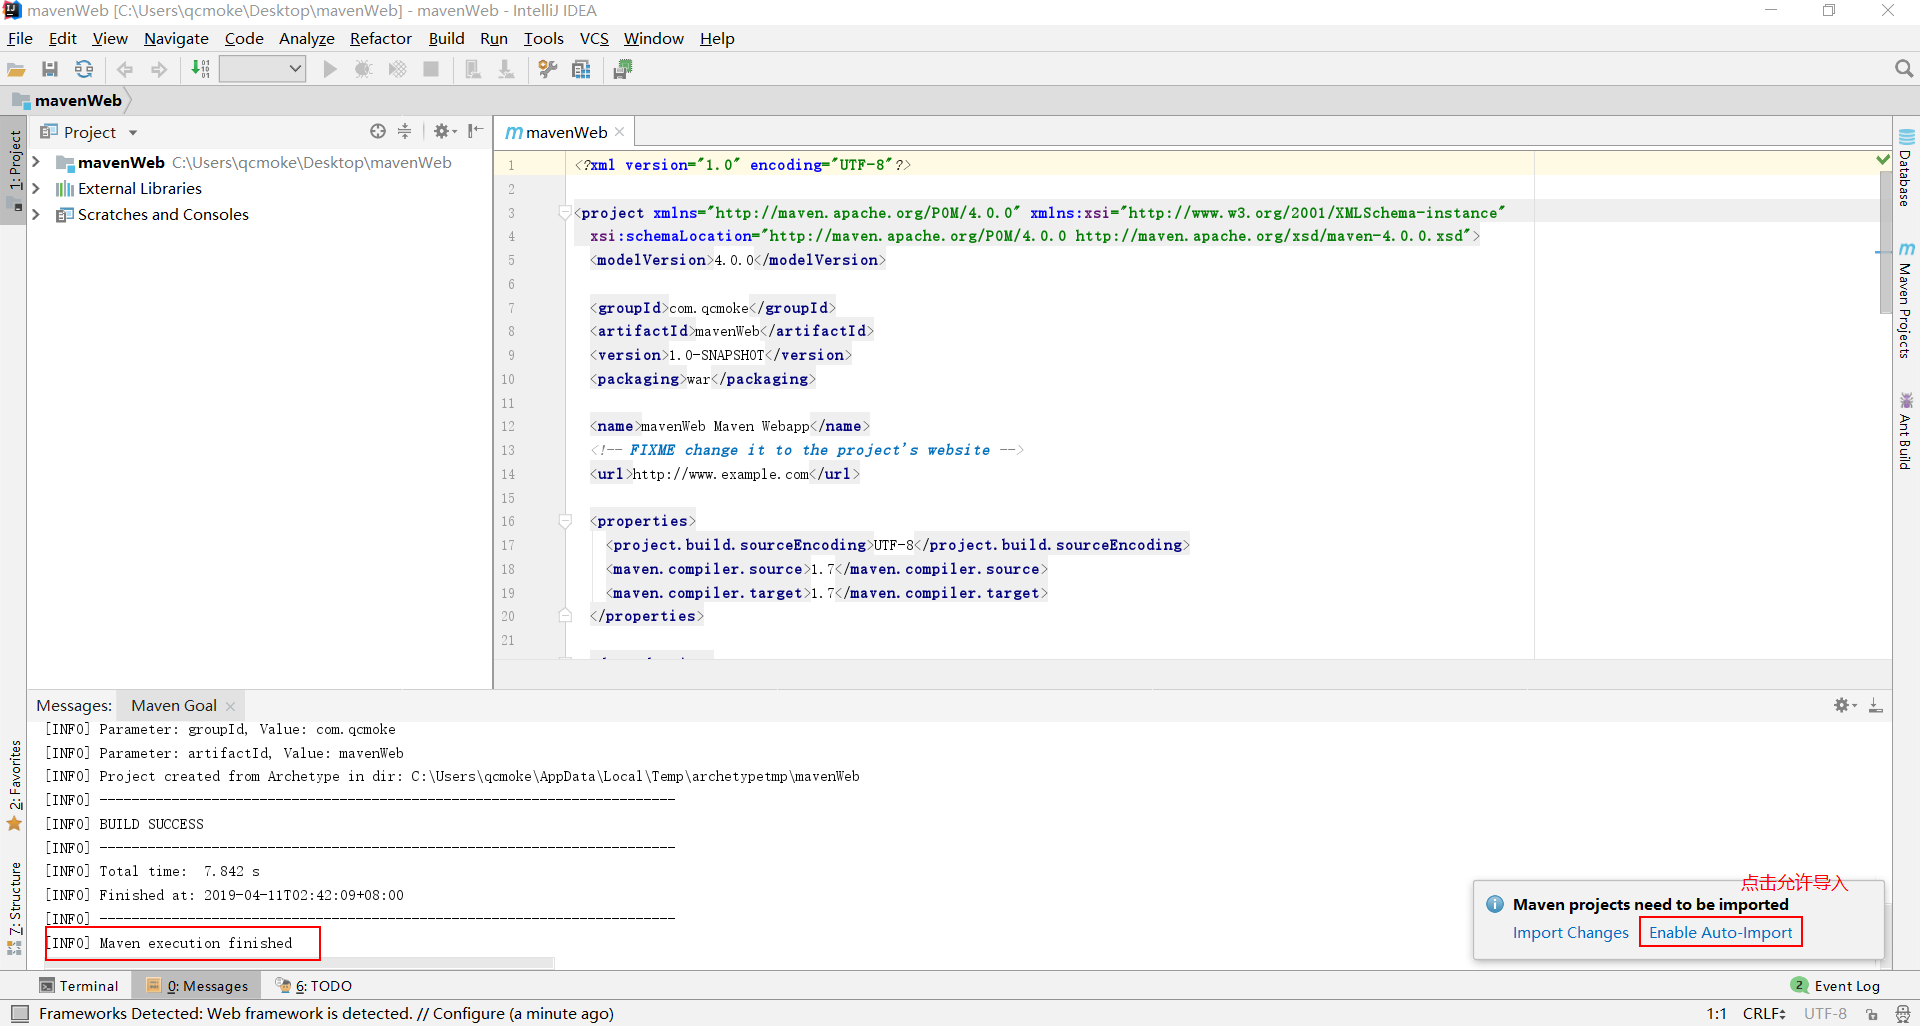Click the Synchronize refresh icon
Screen dimensions: 1920x1026
(x=84, y=69)
